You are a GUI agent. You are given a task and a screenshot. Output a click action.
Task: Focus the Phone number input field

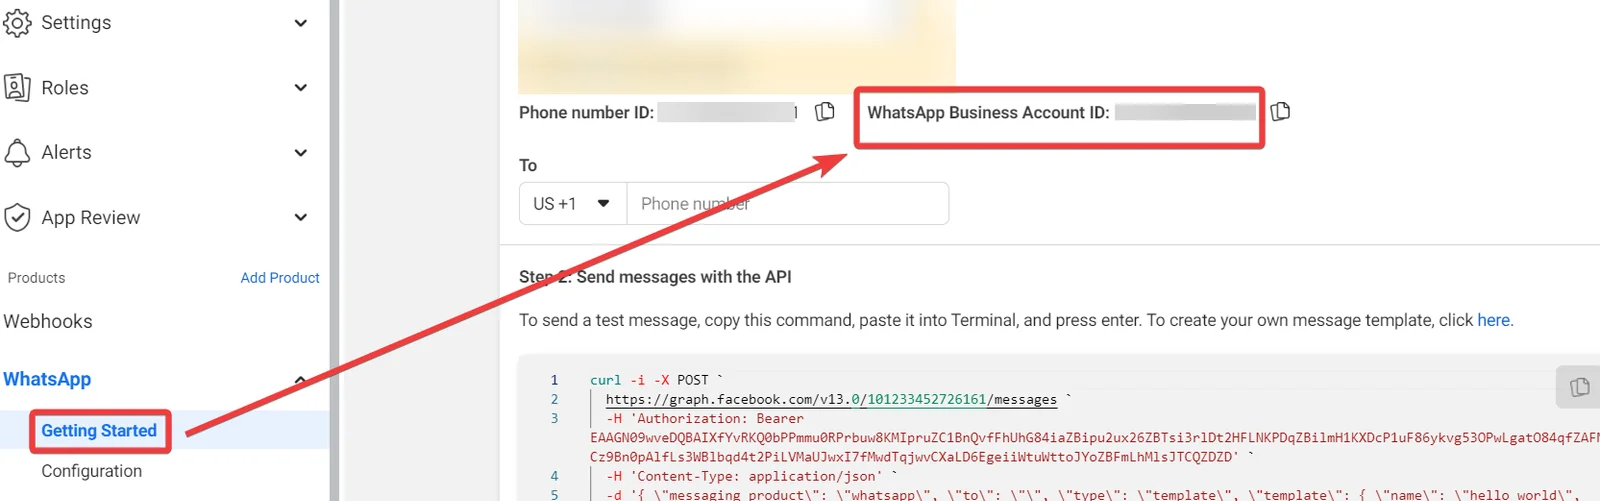click(x=788, y=203)
